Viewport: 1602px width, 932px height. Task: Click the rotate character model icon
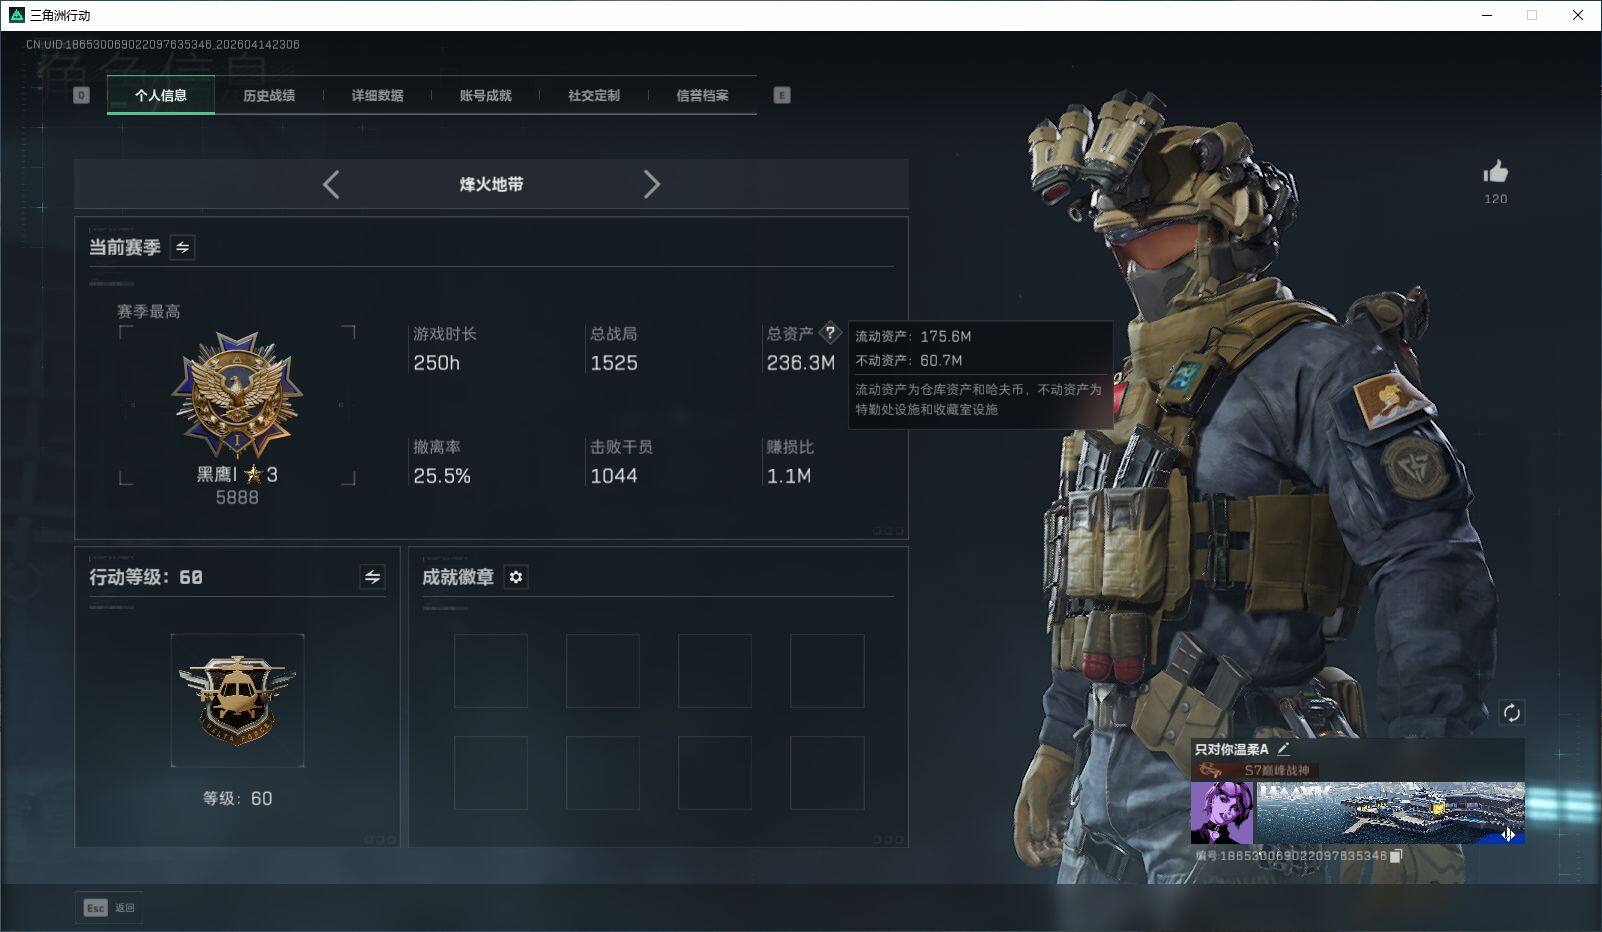[x=1511, y=713]
